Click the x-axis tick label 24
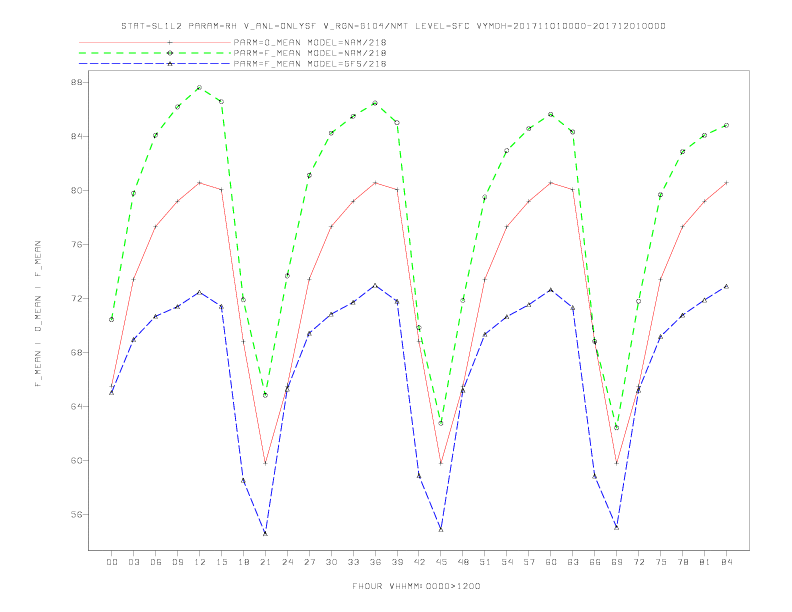This screenshot has width=792, height=612. click(287, 562)
